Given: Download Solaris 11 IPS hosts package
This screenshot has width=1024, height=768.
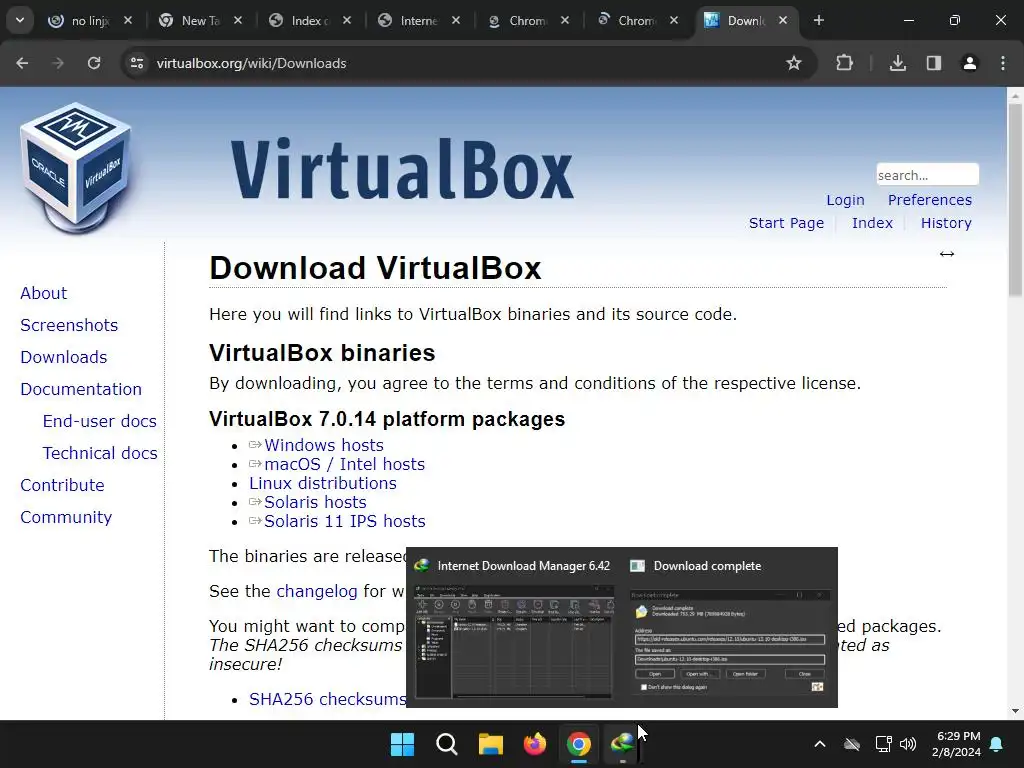Looking at the screenshot, I should (345, 521).
